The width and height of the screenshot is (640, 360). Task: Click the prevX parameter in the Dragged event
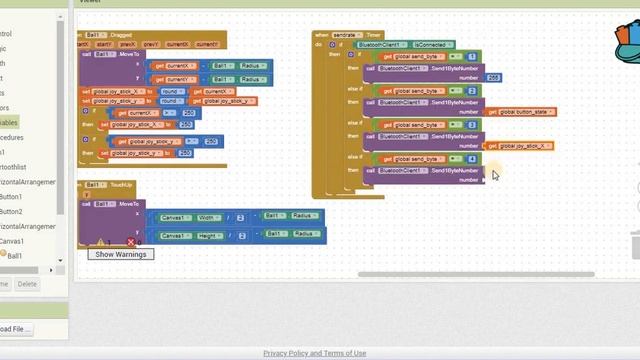click(x=128, y=44)
